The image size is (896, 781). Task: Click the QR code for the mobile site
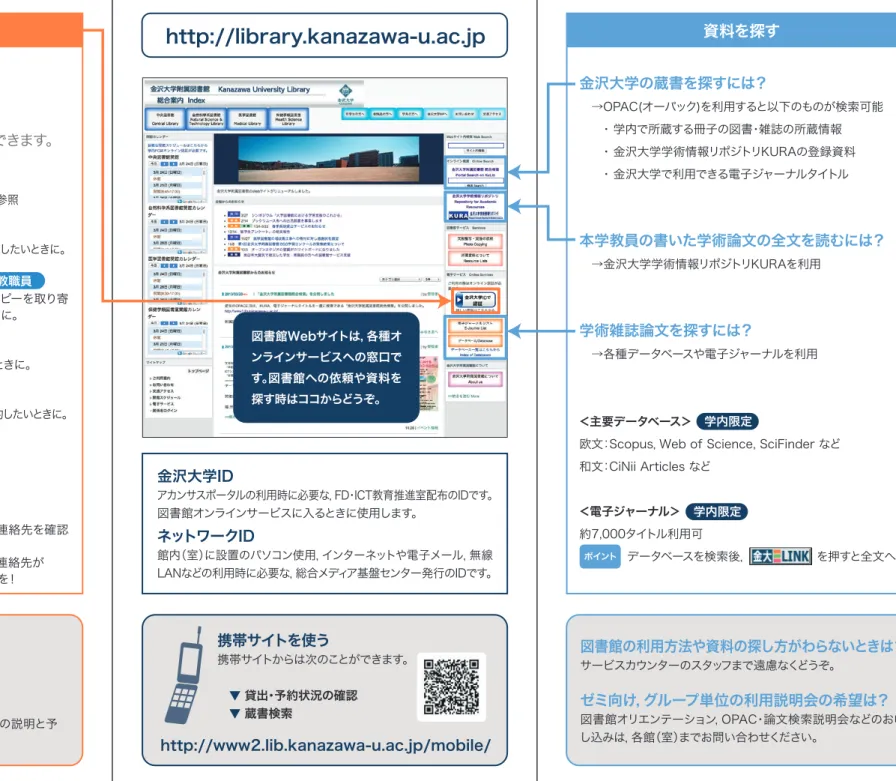point(451,687)
